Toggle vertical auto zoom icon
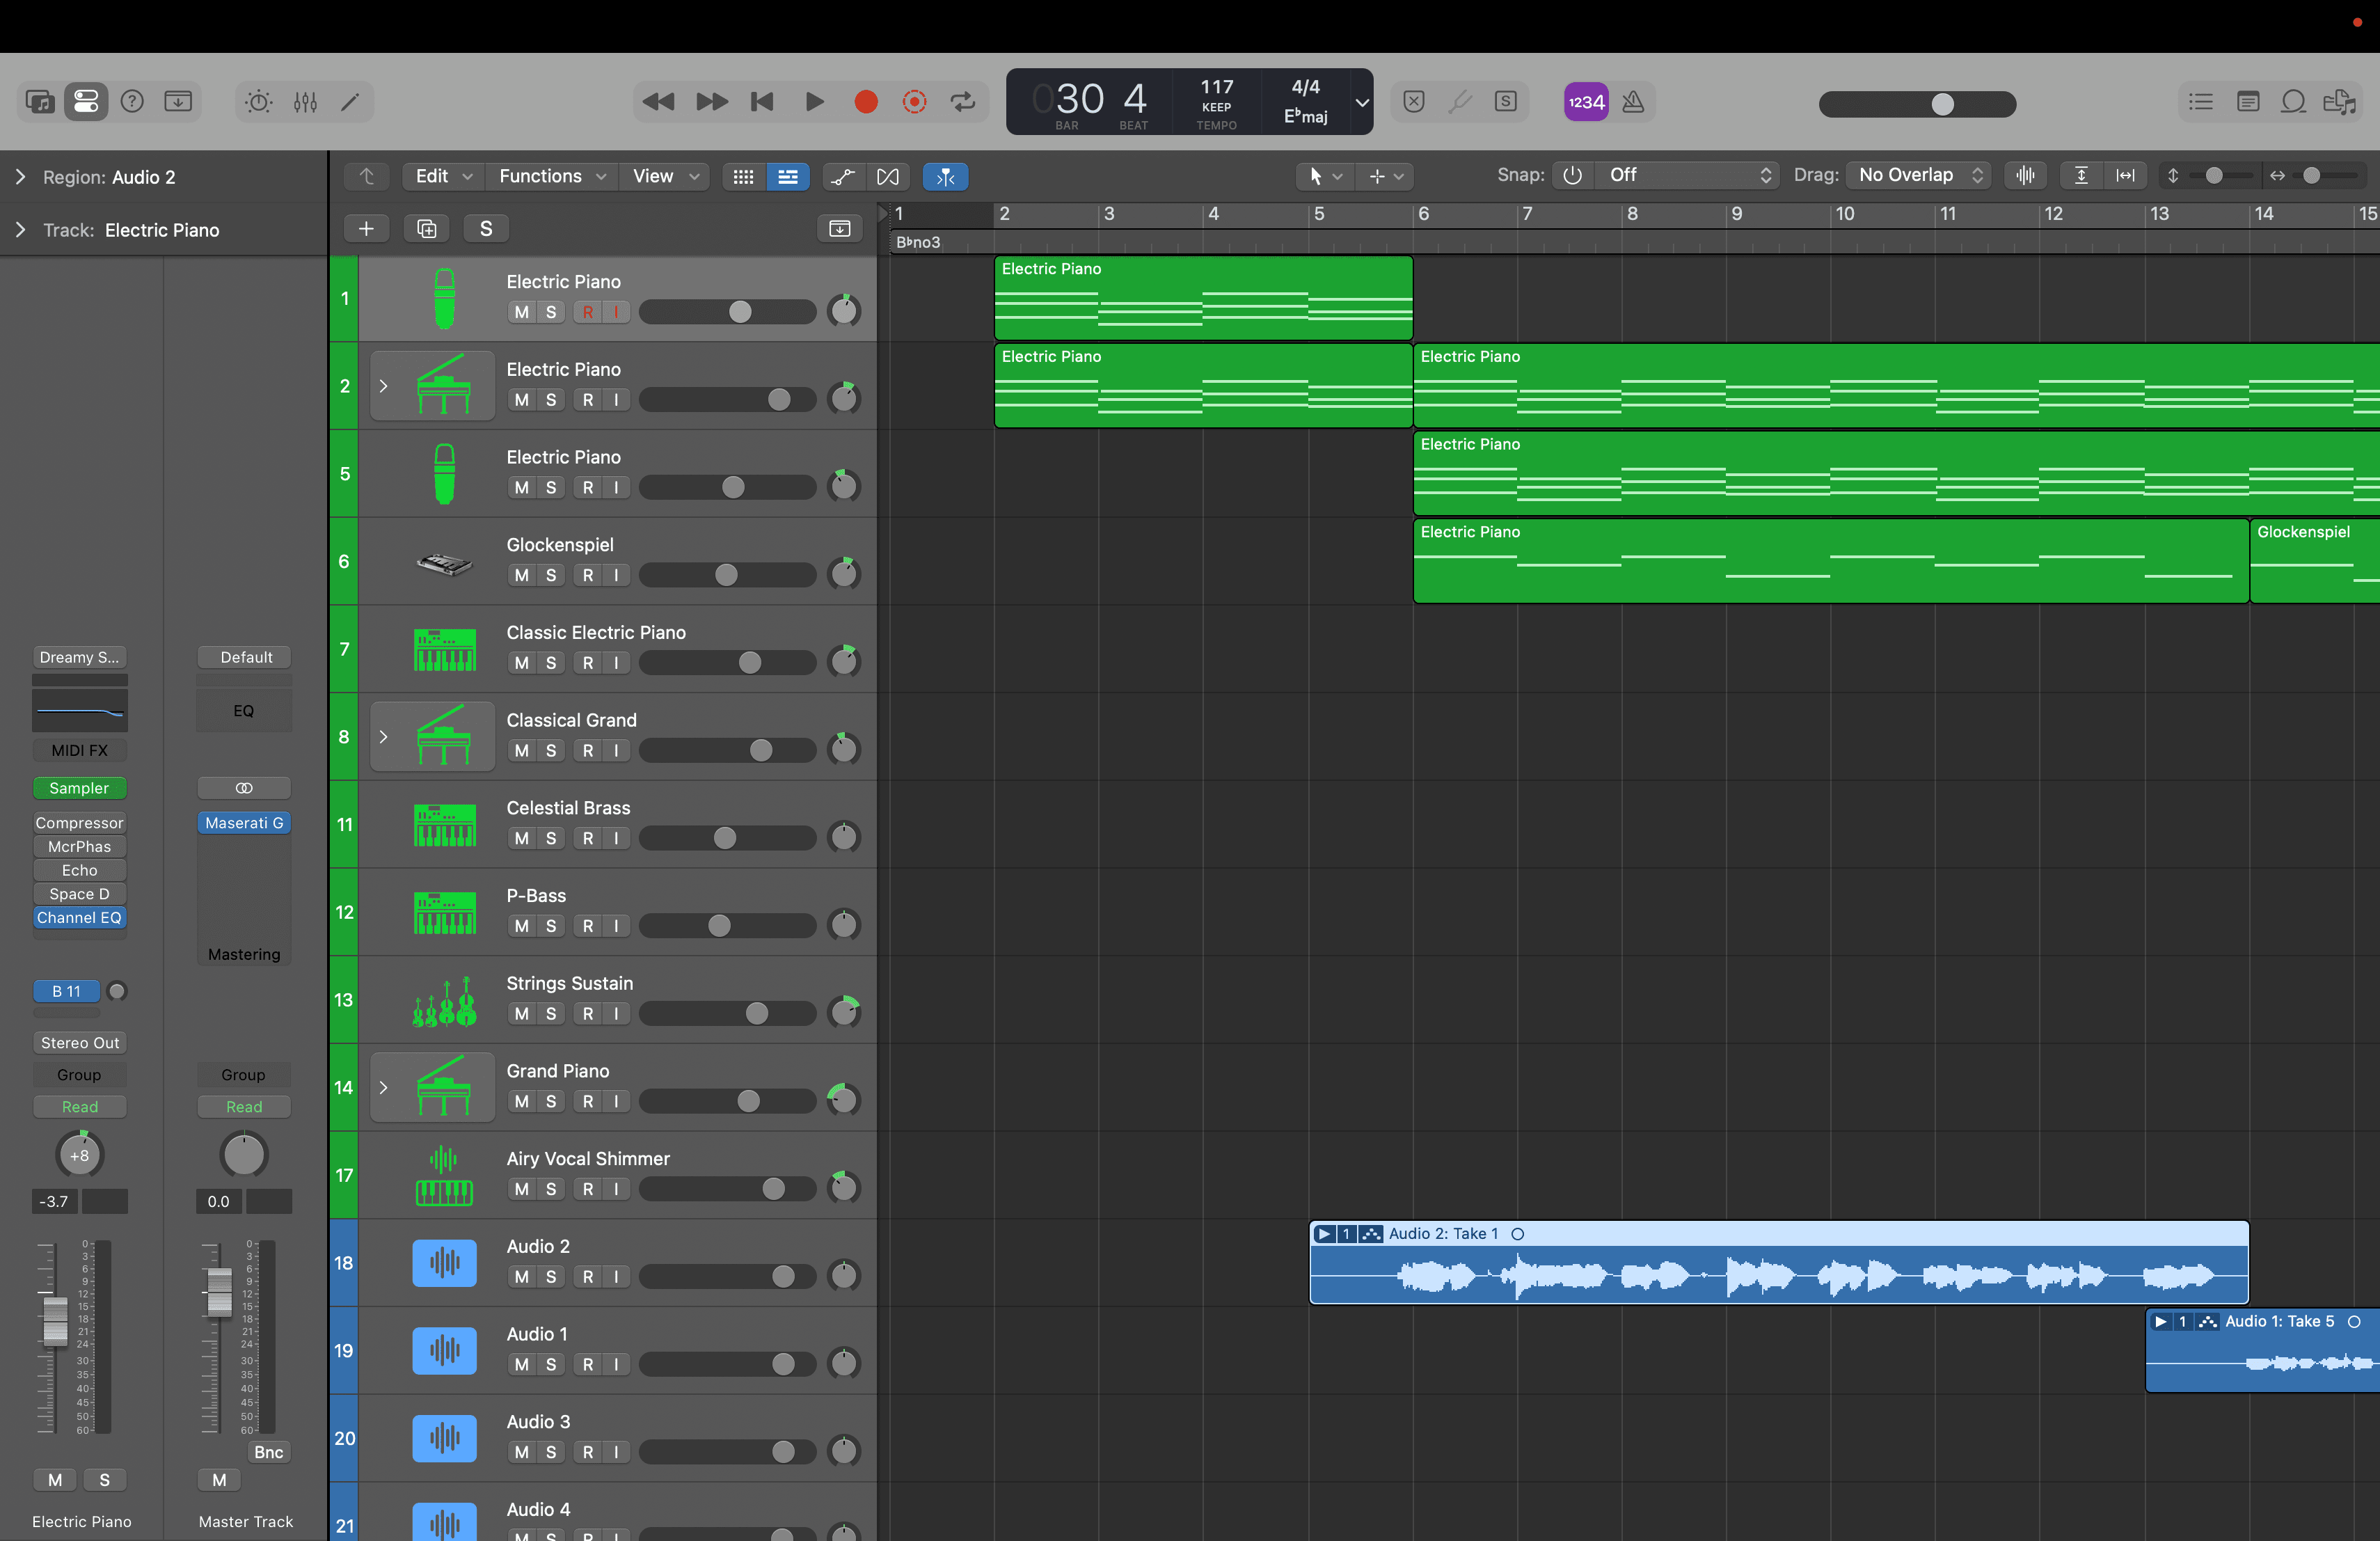This screenshot has height=1541, width=2380. pyautogui.click(x=2081, y=175)
